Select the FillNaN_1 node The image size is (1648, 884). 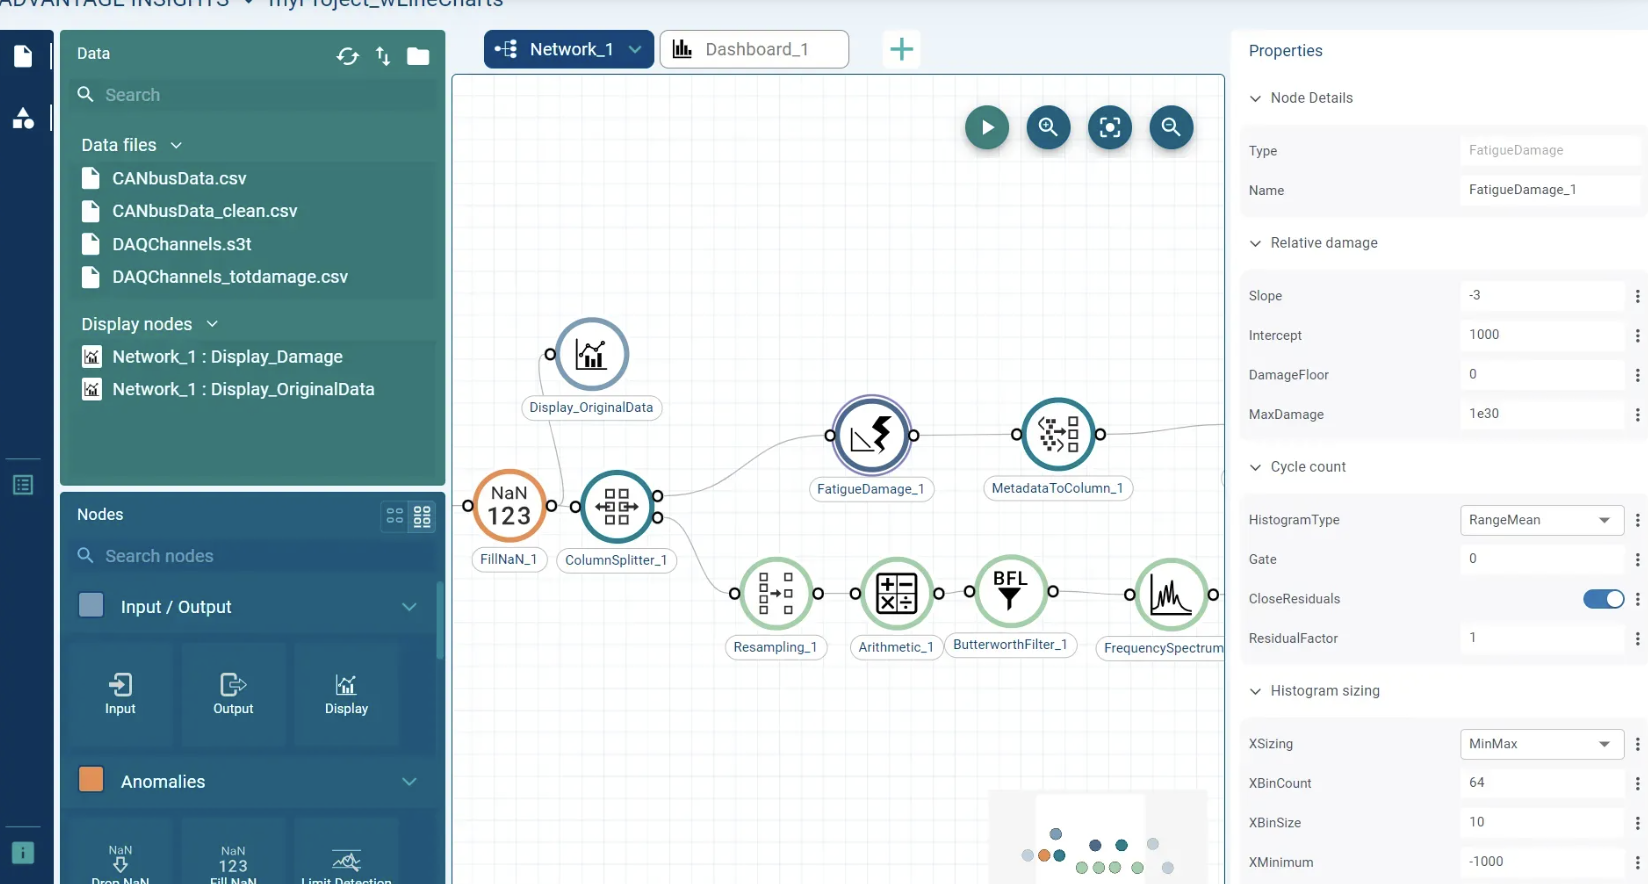pyautogui.click(x=509, y=506)
